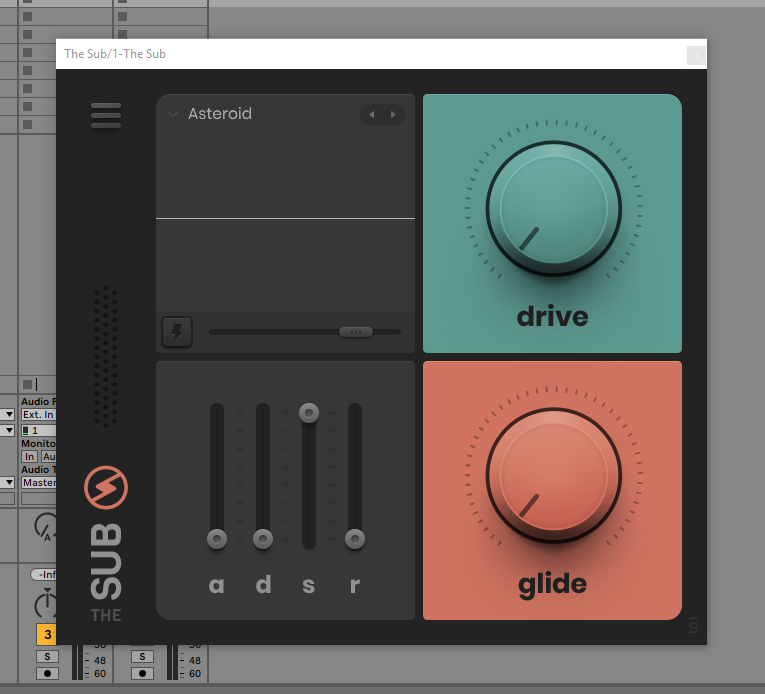The image size is (765, 694).
Task: Open the dropdown arrow left of Master
Action: (x=8, y=483)
